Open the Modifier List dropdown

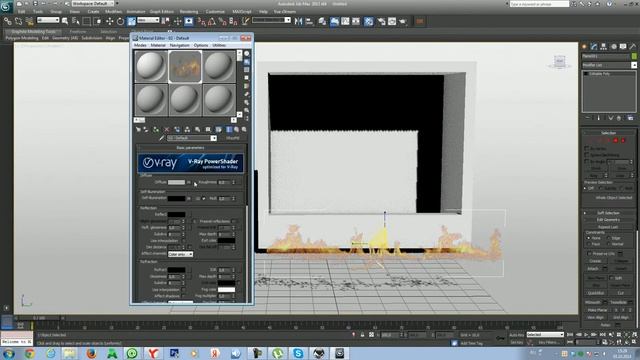609,65
